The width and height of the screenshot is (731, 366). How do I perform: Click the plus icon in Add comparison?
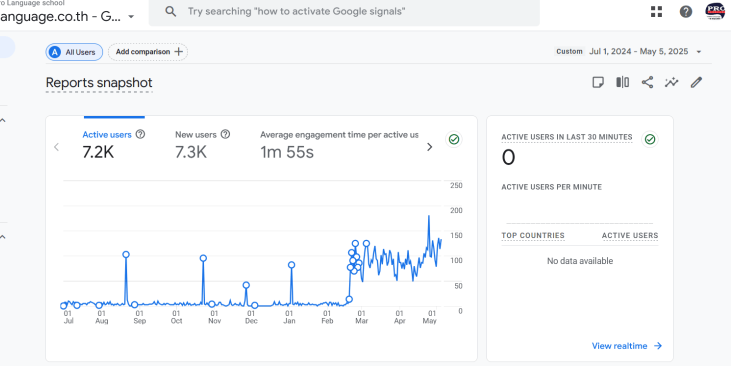tap(178, 52)
